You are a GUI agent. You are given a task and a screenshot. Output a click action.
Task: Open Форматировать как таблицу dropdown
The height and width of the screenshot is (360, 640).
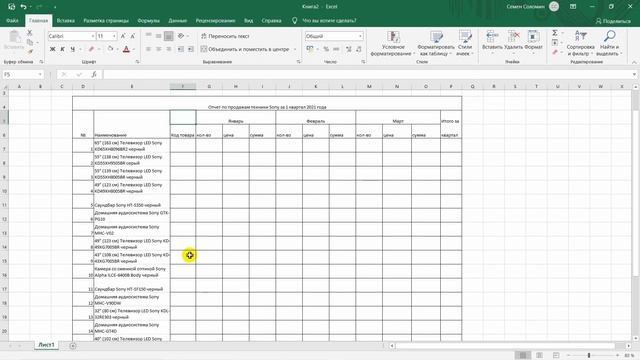tap(436, 43)
